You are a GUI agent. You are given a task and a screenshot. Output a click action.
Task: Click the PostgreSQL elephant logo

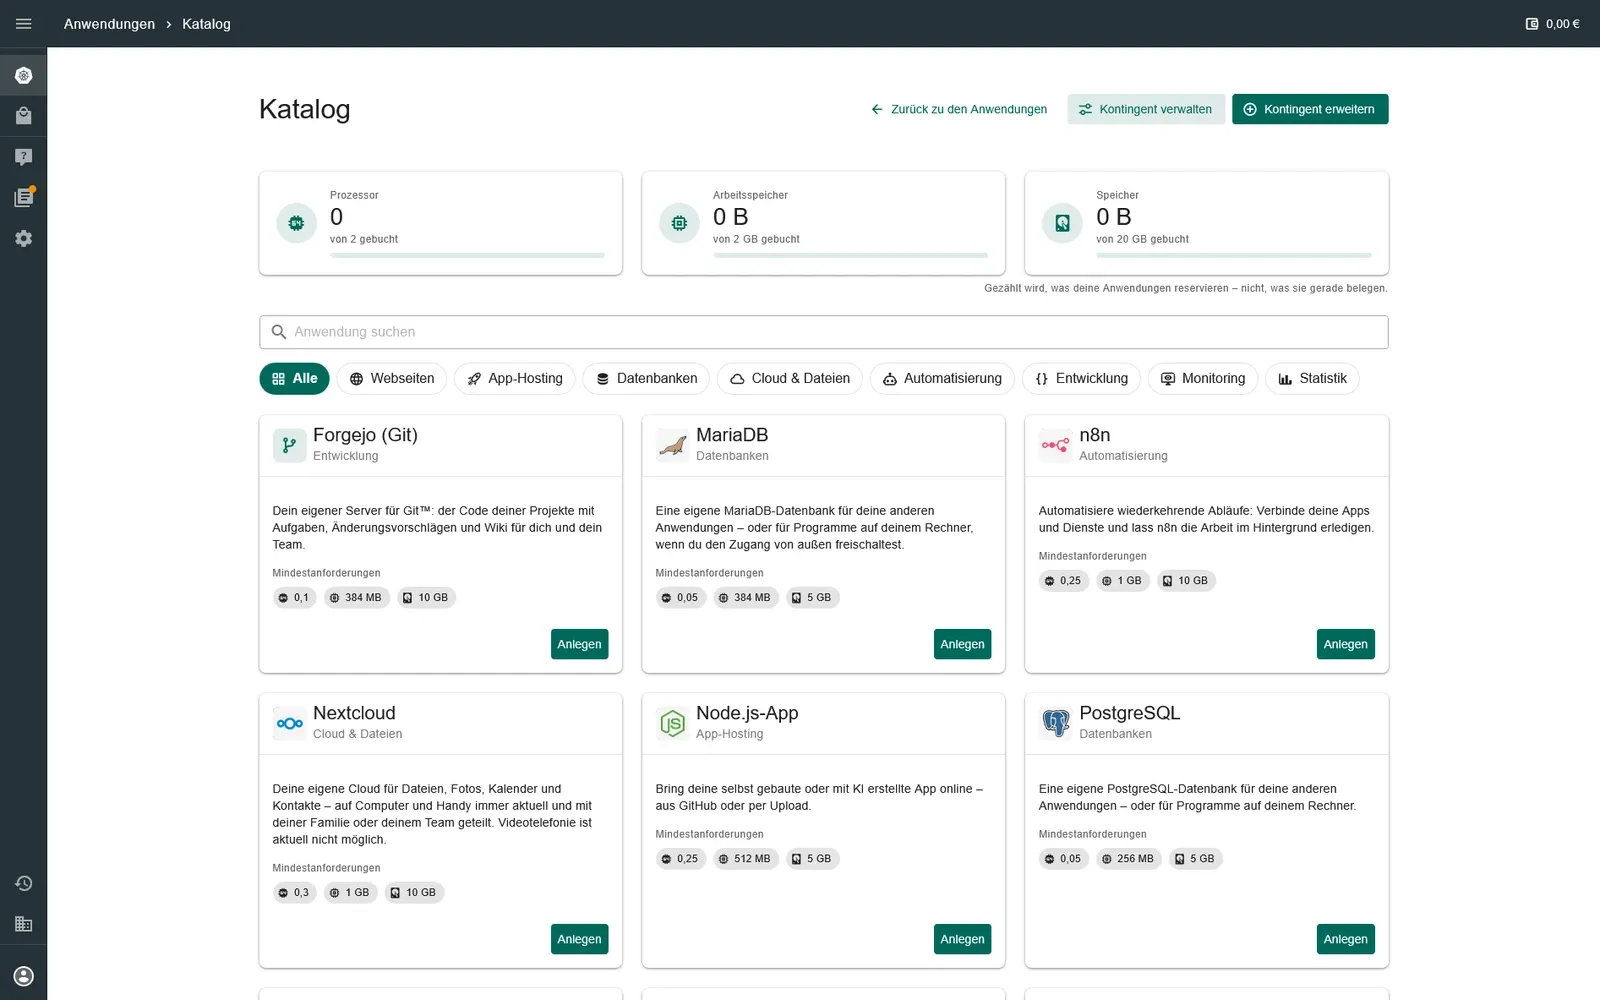click(x=1055, y=723)
